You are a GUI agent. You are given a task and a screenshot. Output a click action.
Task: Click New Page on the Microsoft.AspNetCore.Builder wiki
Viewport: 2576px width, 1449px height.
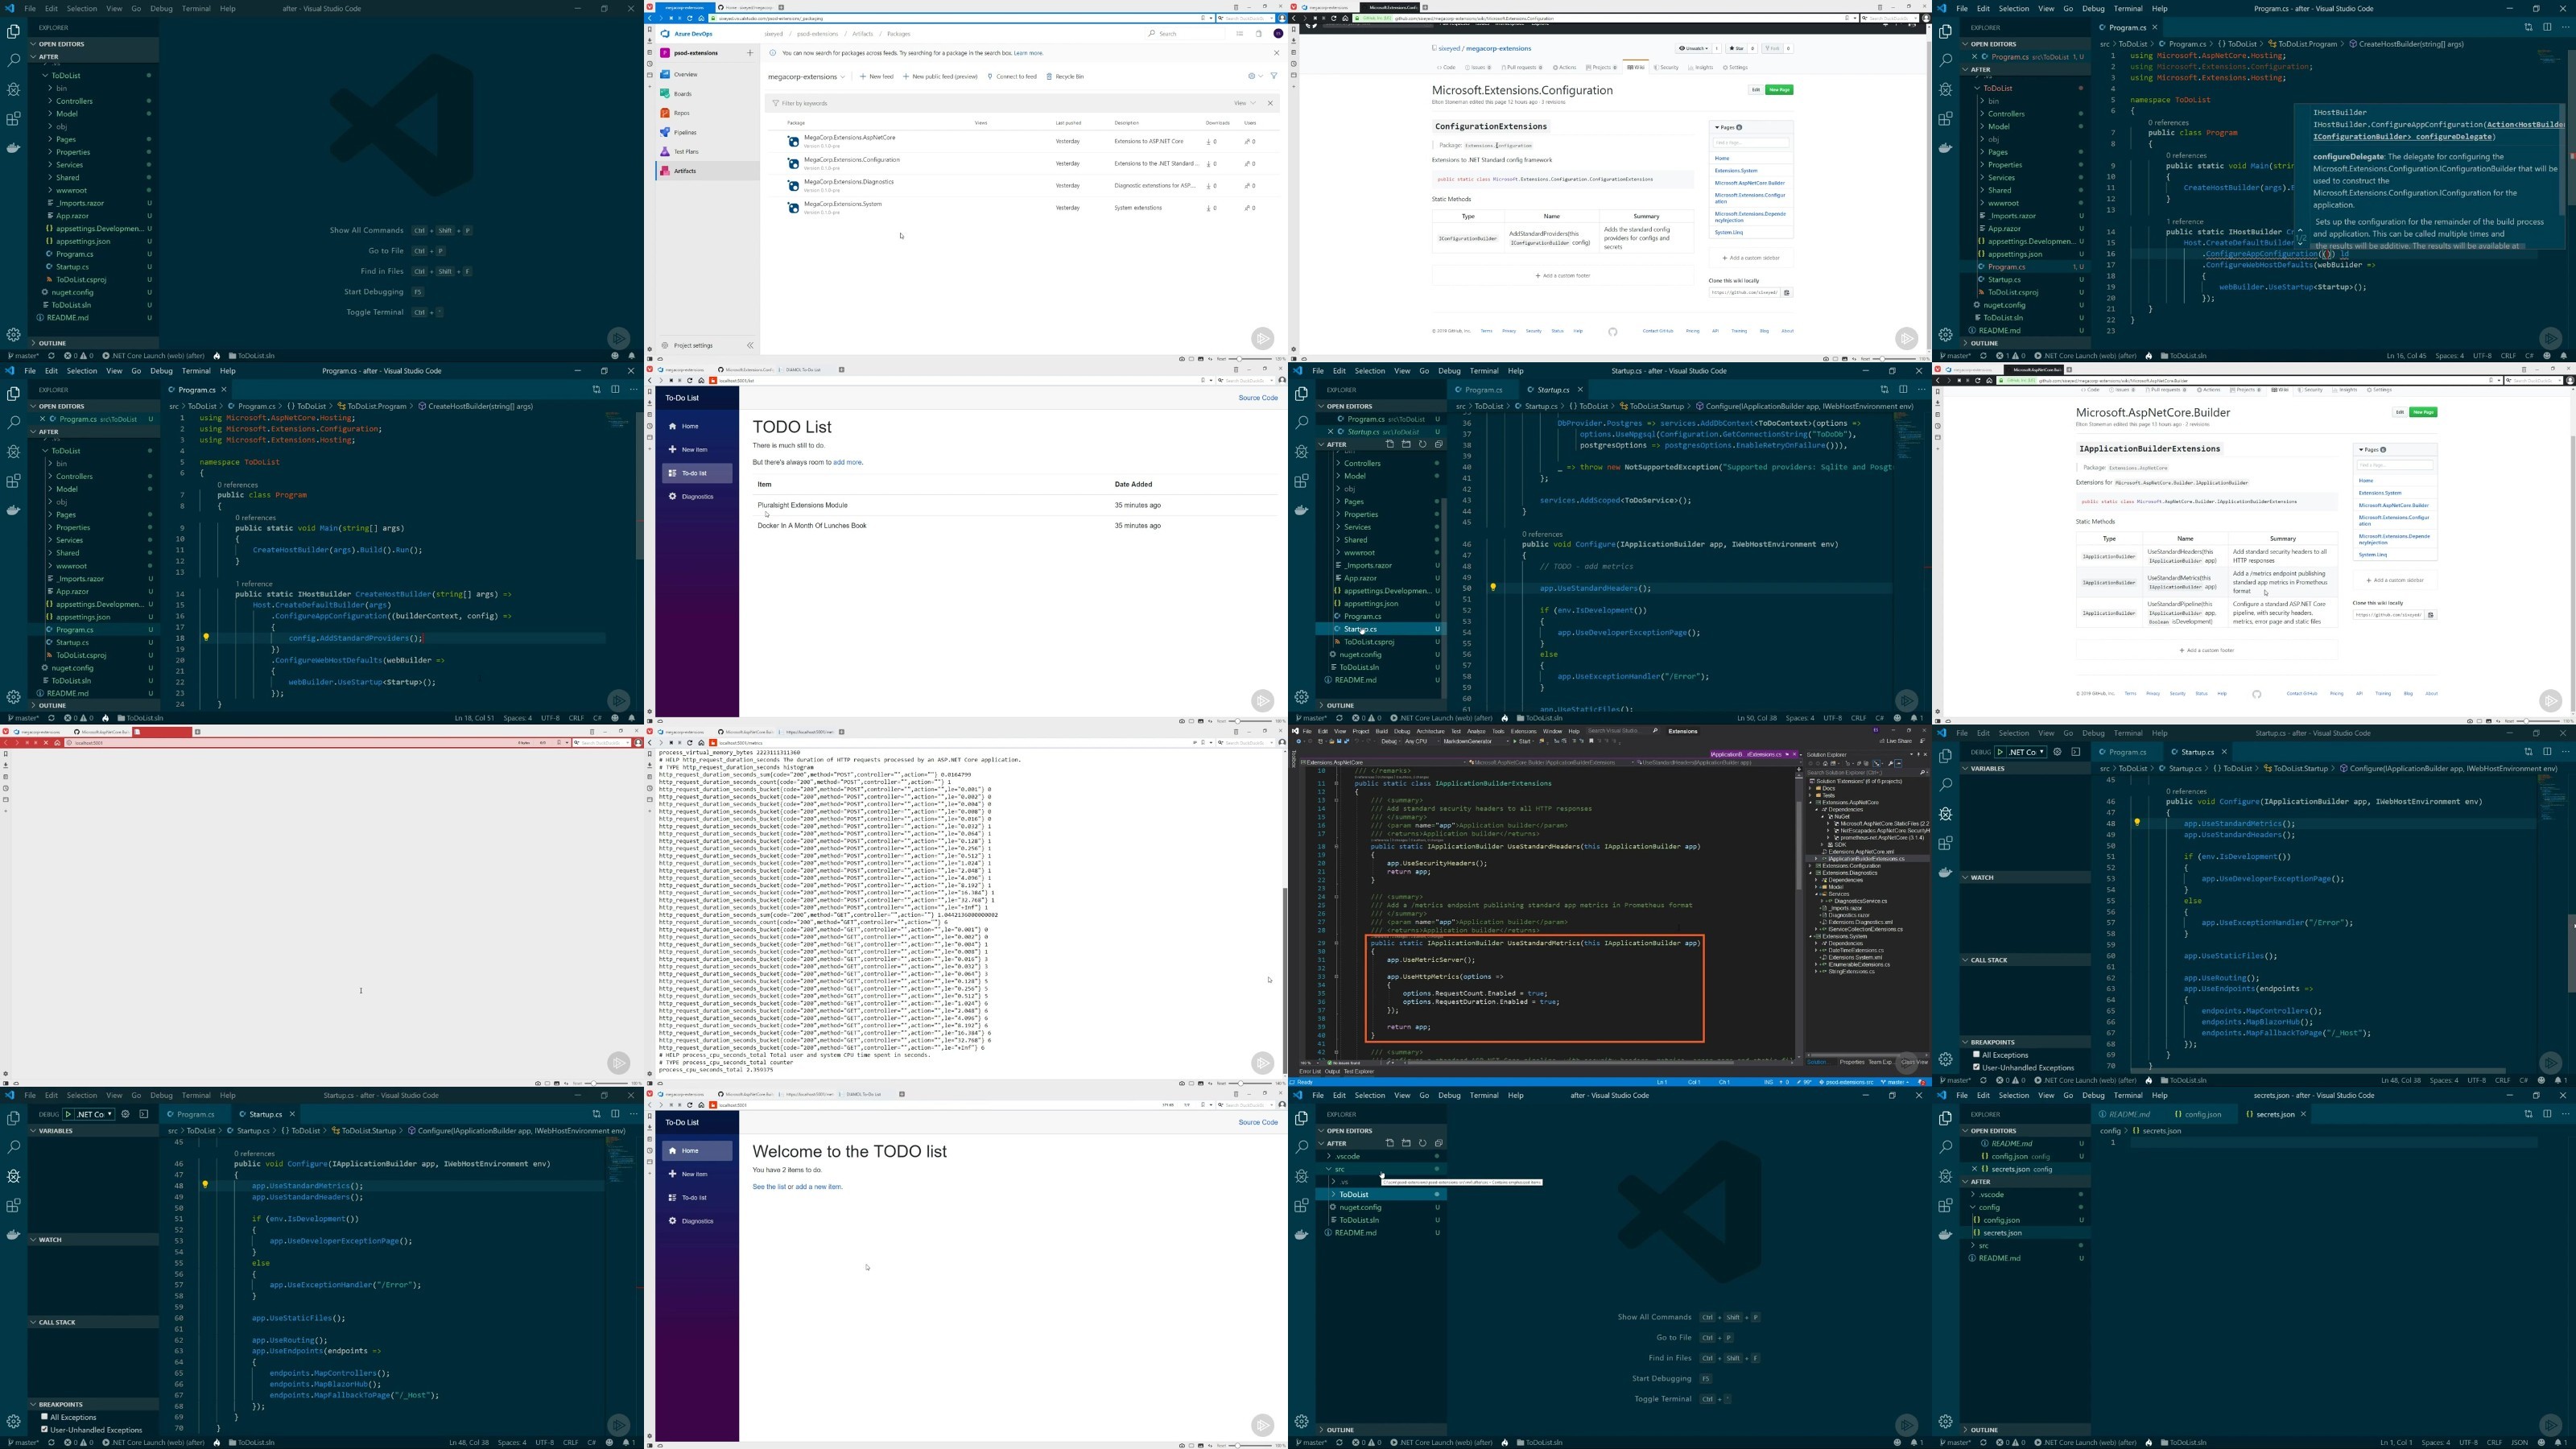tap(2423, 412)
